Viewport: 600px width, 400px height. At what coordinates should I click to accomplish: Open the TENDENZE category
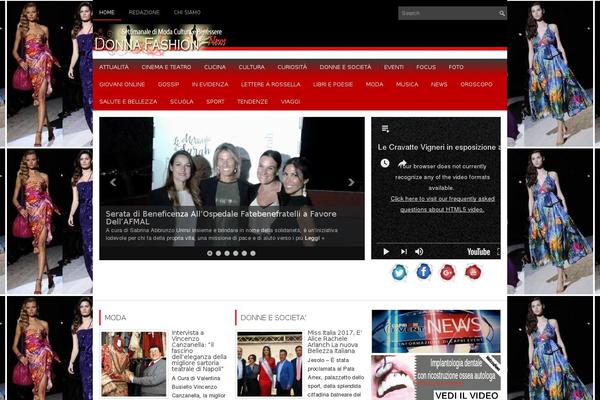pyautogui.click(x=253, y=101)
